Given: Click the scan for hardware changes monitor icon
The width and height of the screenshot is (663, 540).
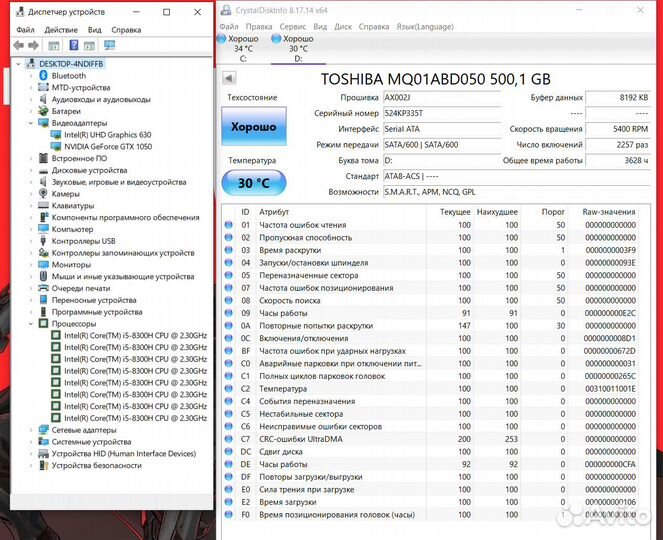Looking at the screenshot, I should (110, 45).
